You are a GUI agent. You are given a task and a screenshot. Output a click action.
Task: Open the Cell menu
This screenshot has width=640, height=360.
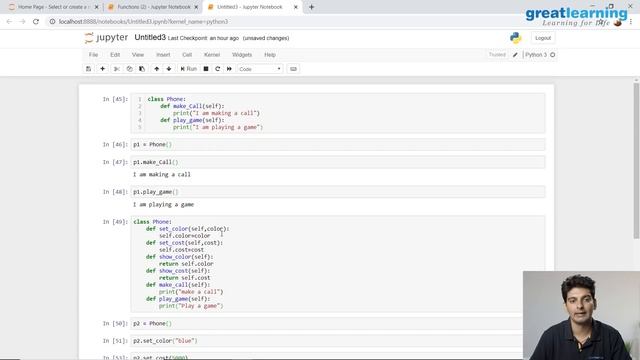click(x=187, y=55)
